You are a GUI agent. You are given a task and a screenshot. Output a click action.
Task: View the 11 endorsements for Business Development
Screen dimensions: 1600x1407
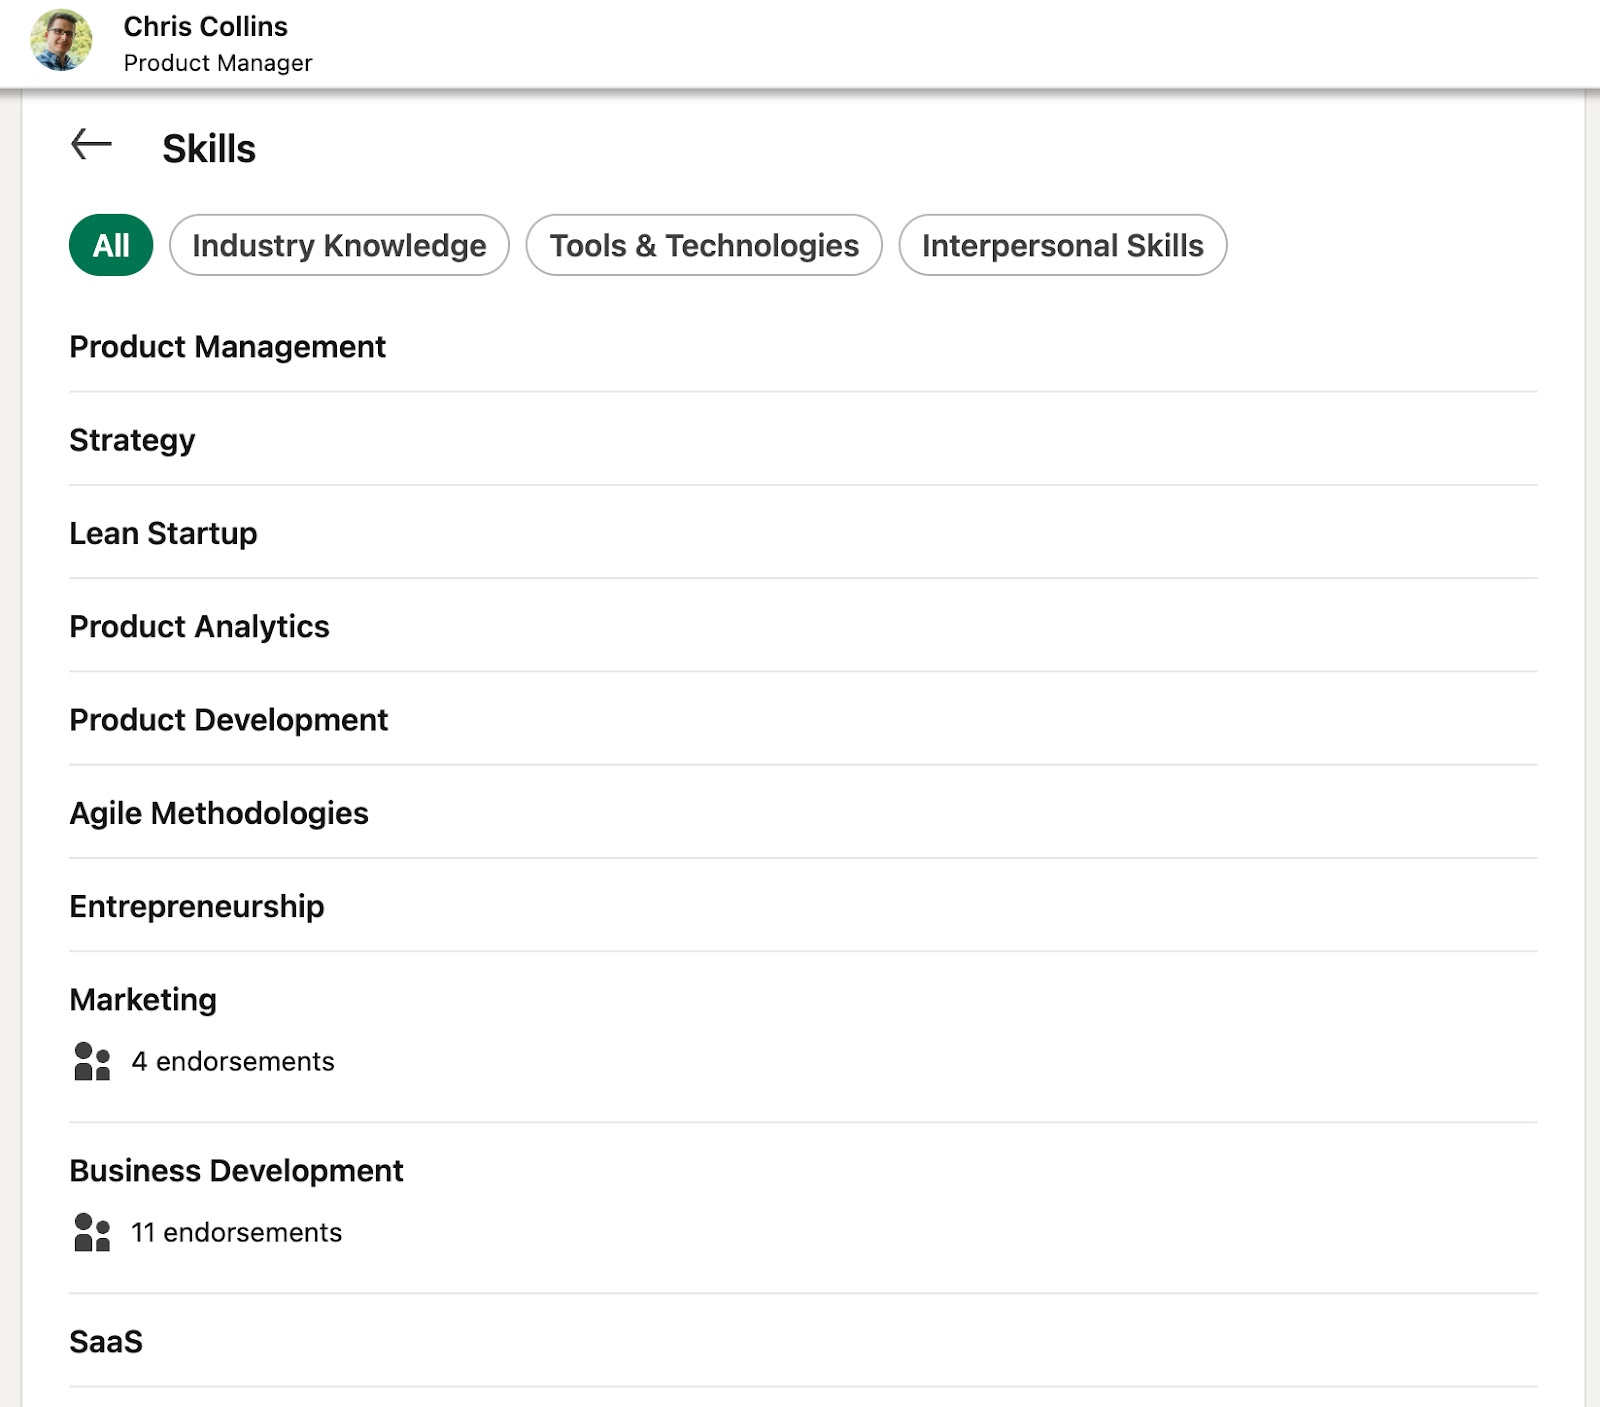[x=235, y=1233]
